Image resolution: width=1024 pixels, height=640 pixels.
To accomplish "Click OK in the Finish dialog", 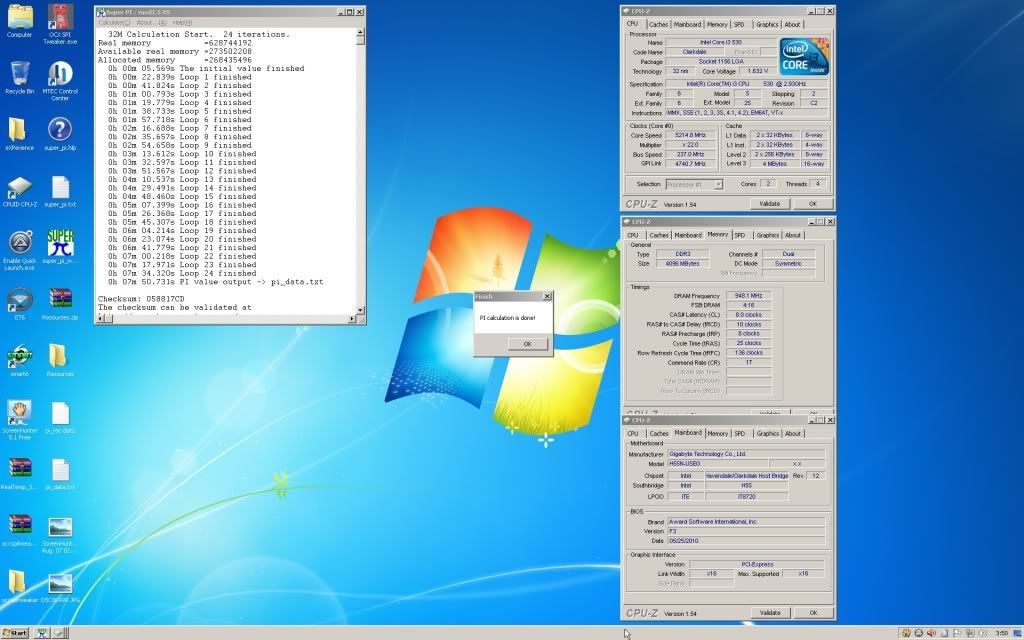I will tap(527, 343).
